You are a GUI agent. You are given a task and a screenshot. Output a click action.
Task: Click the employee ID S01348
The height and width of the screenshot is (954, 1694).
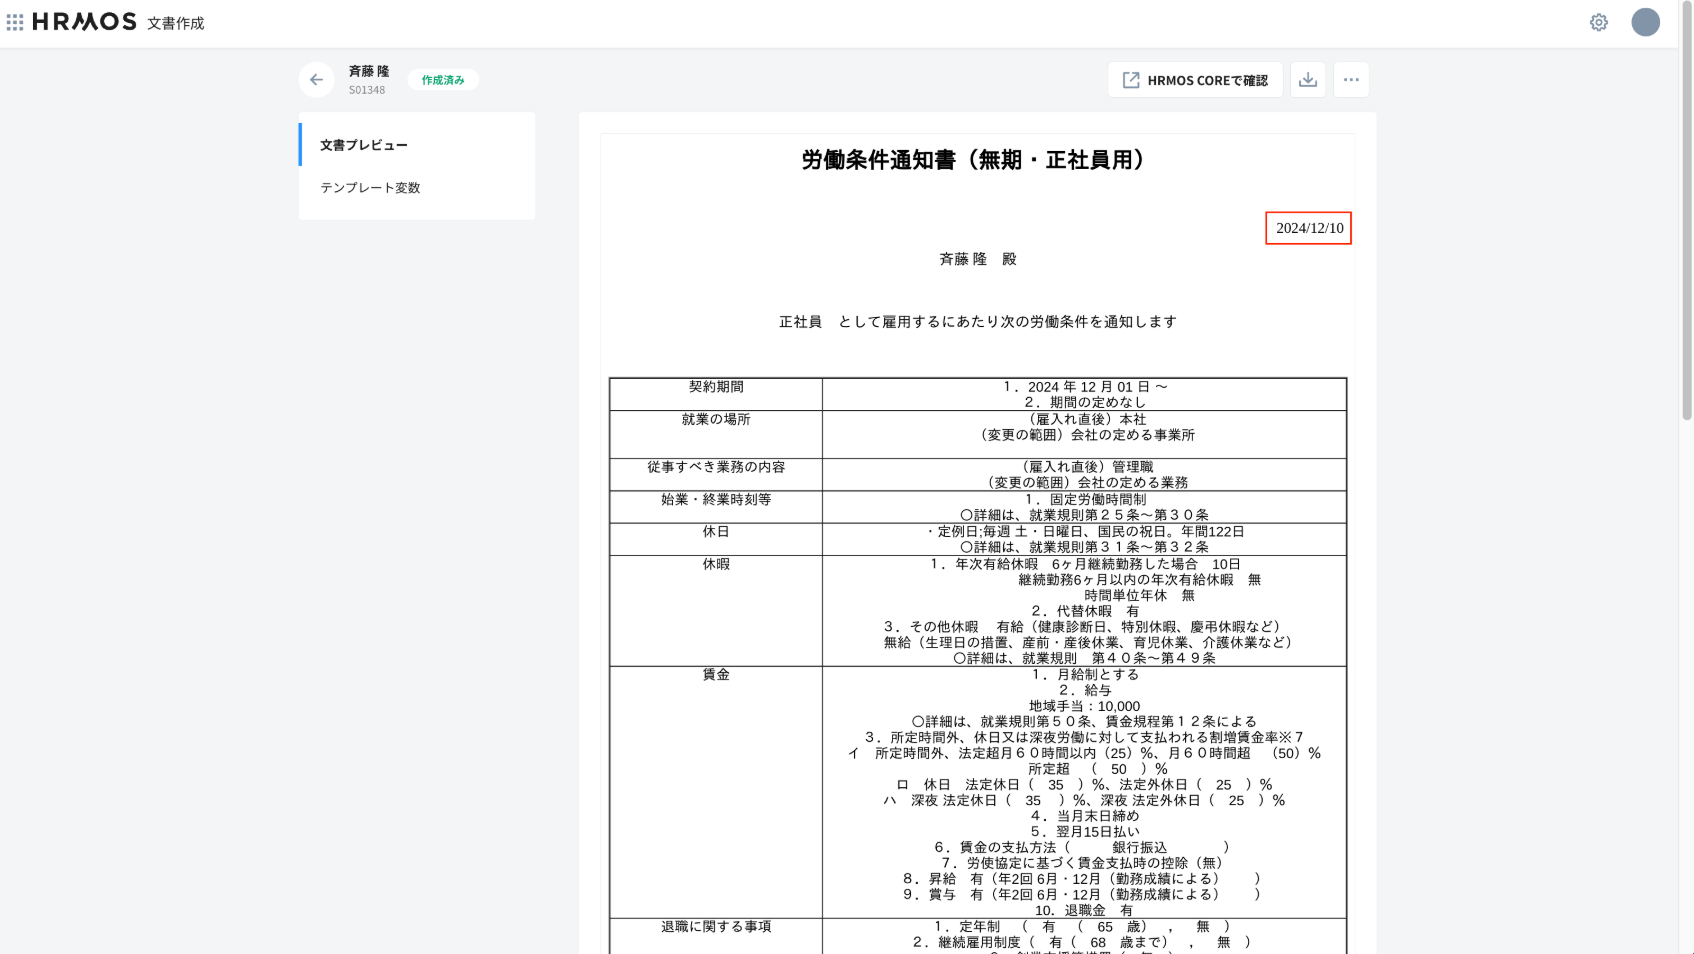pyautogui.click(x=367, y=90)
